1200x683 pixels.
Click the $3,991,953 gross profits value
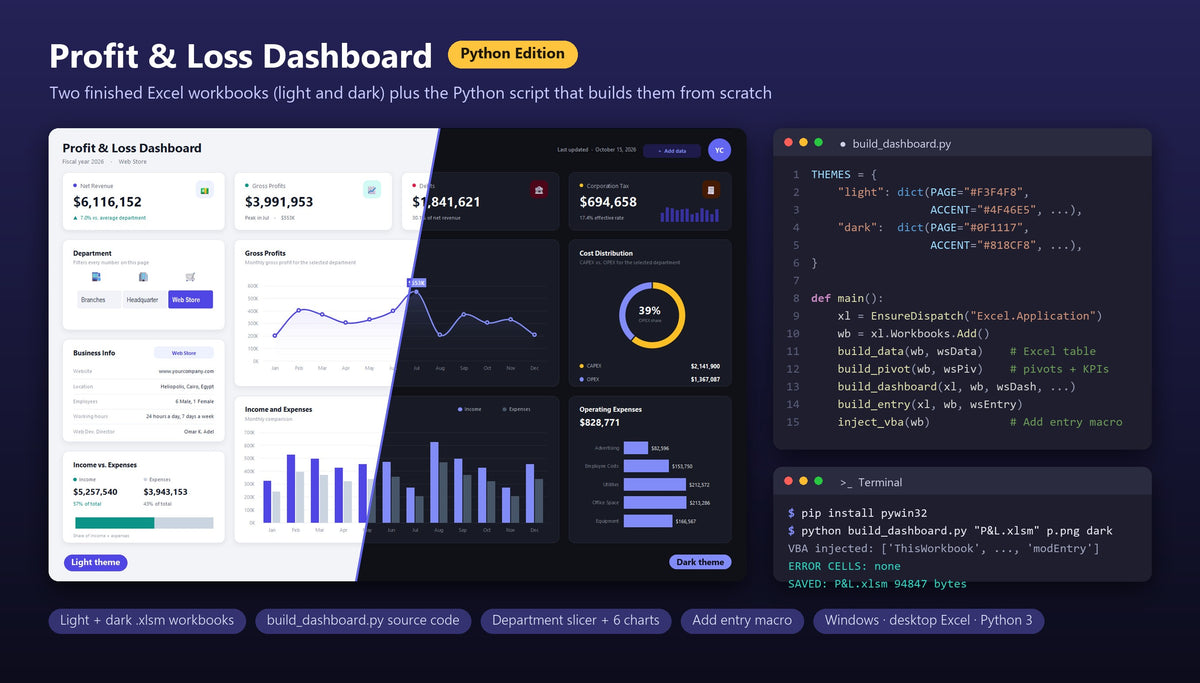(279, 202)
